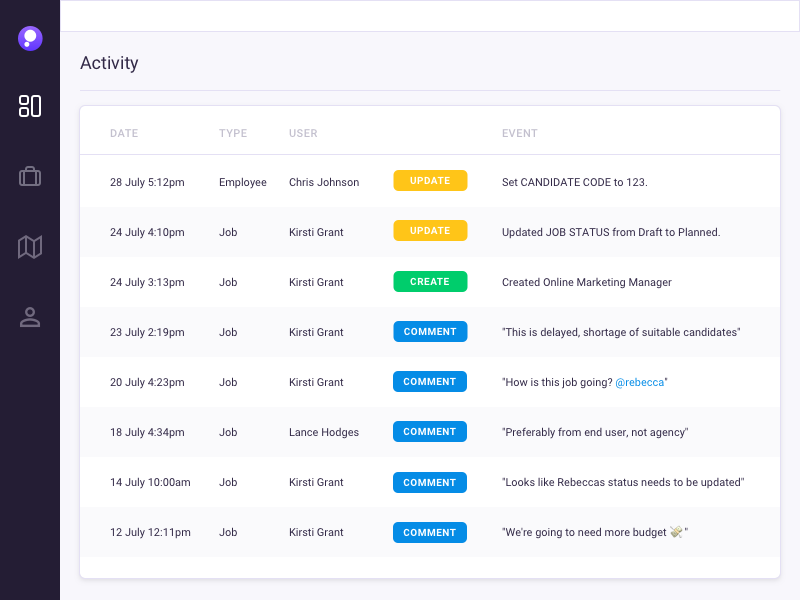Click user name 'Chris Johnson'
Screen dimensions: 800x600
(324, 182)
